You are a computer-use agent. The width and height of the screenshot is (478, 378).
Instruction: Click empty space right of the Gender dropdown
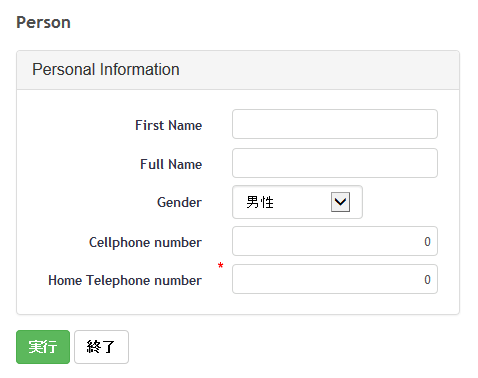click(x=400, y=202)
